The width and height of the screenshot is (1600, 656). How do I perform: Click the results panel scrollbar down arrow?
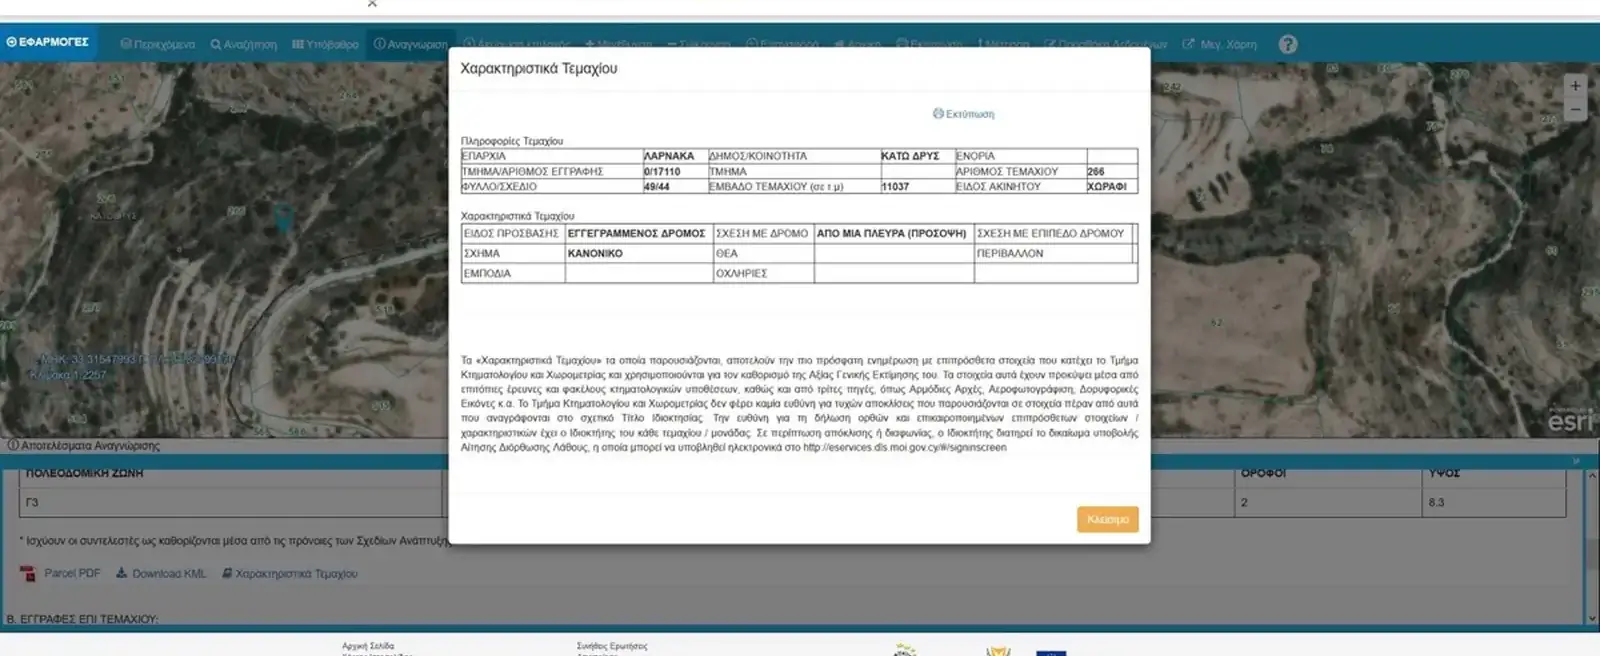tap(1592, 619)
